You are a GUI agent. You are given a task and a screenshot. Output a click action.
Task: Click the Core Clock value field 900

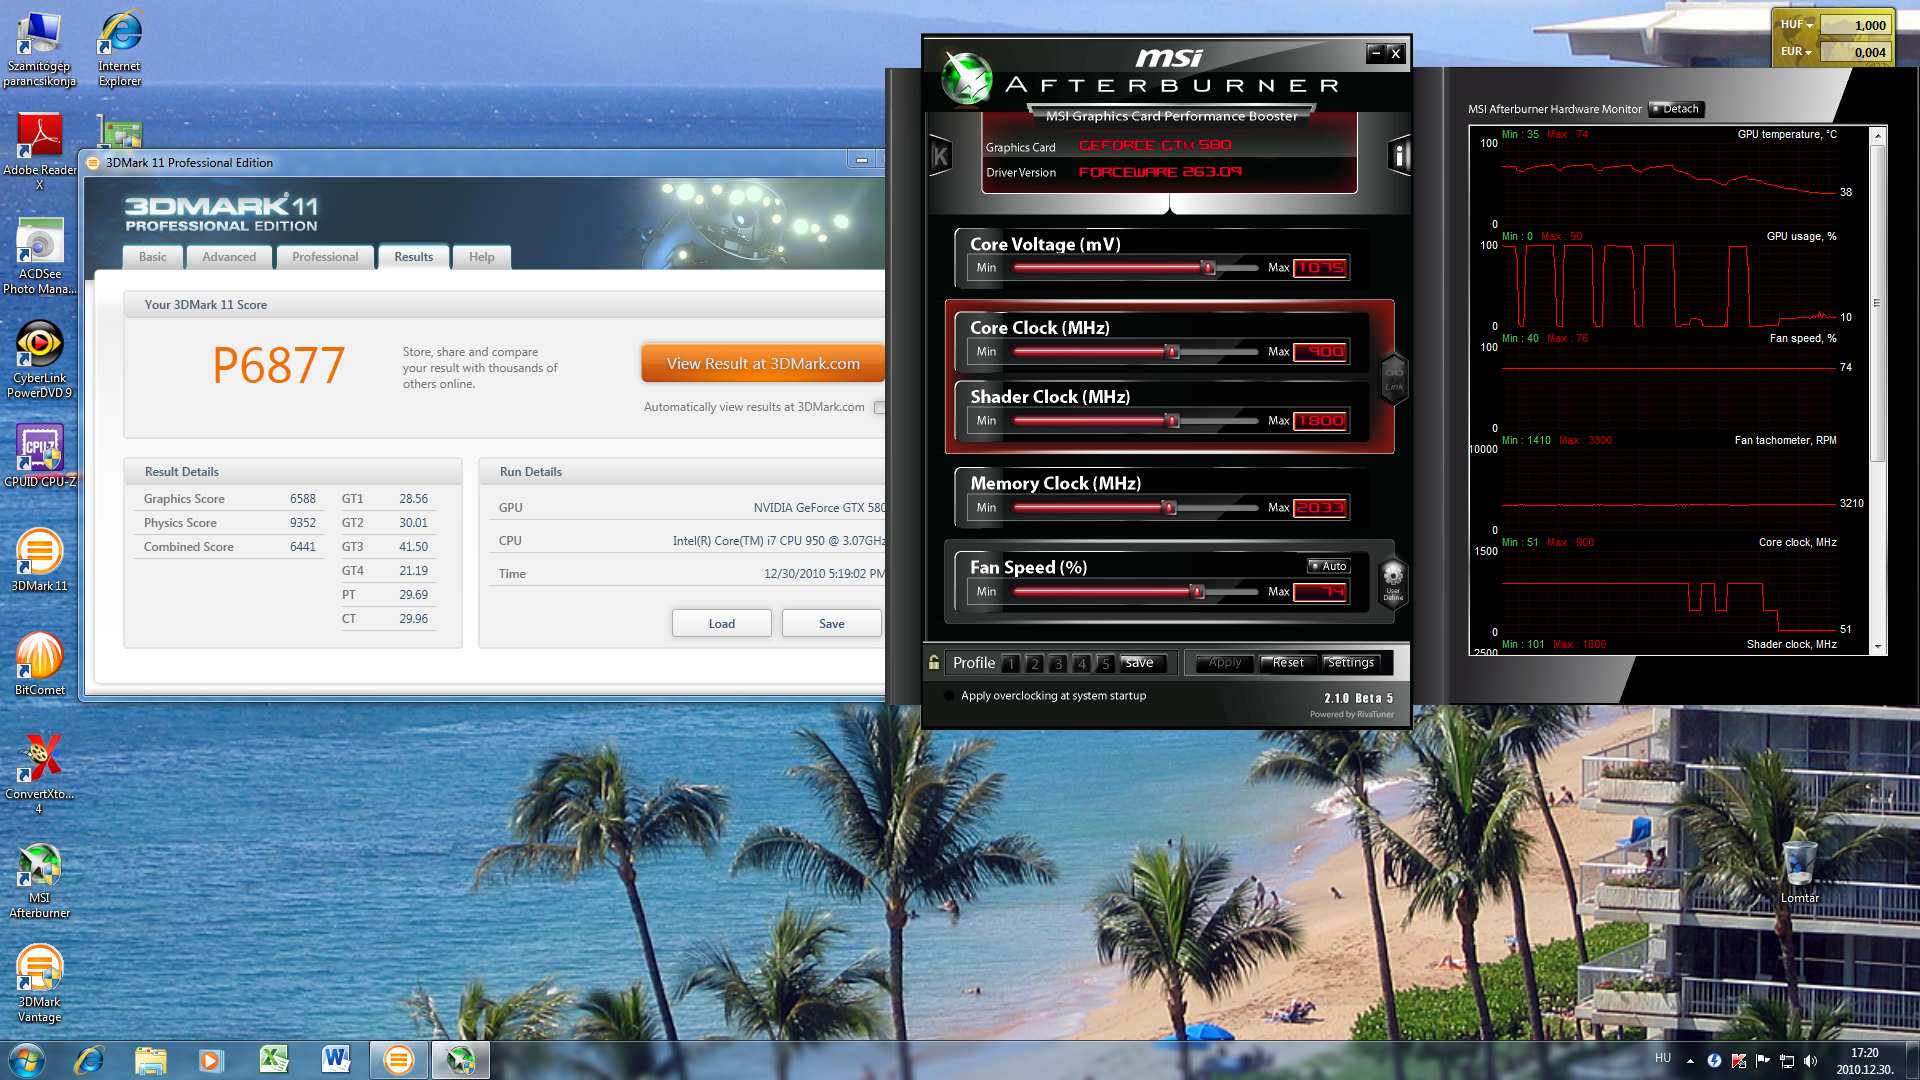(1321, 352)
